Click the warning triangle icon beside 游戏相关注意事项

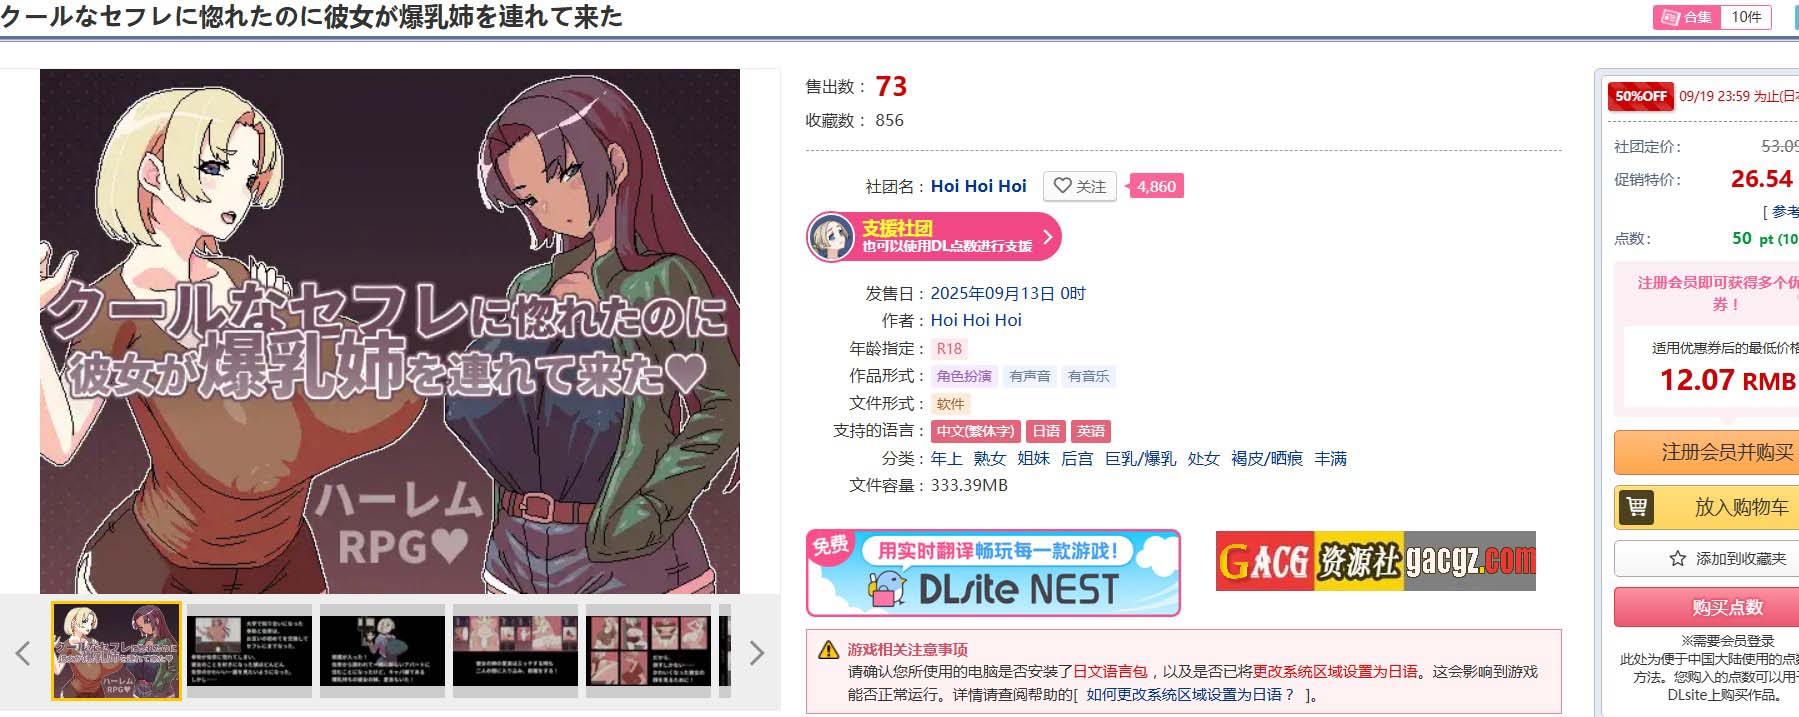[829, 650]
